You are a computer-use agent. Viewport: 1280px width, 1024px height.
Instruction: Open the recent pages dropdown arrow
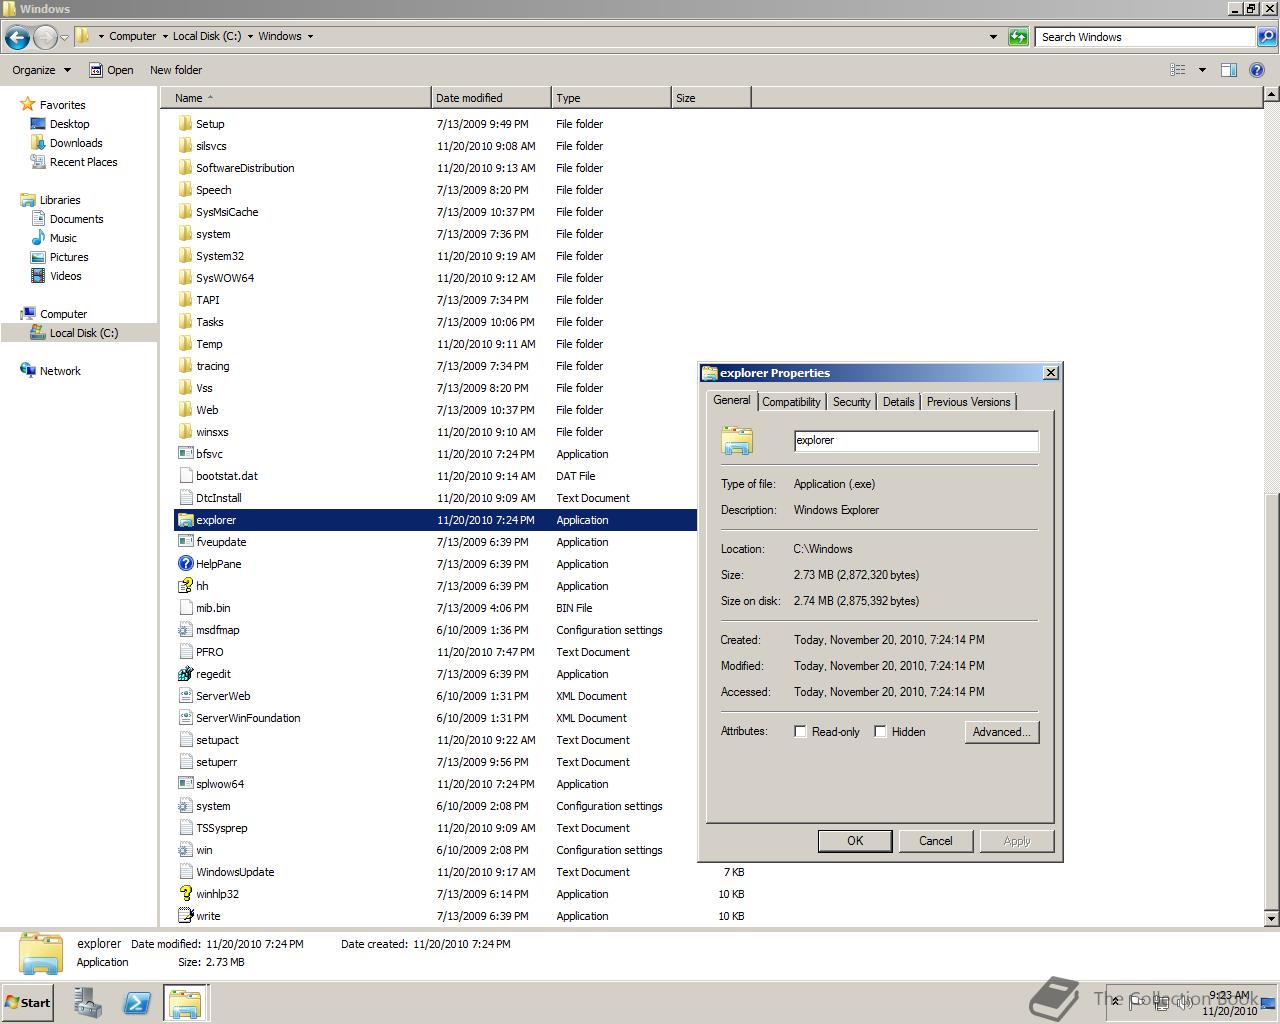tap(65, 38)
